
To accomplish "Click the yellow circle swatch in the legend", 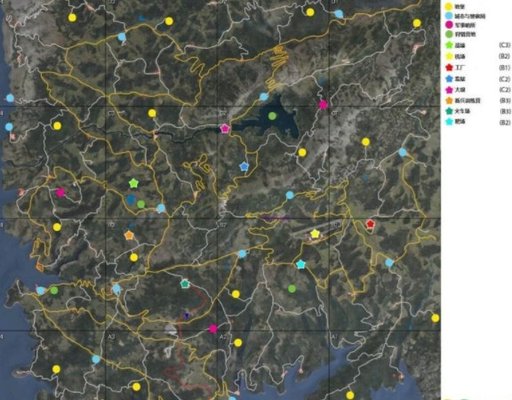I will click(449, 6).
